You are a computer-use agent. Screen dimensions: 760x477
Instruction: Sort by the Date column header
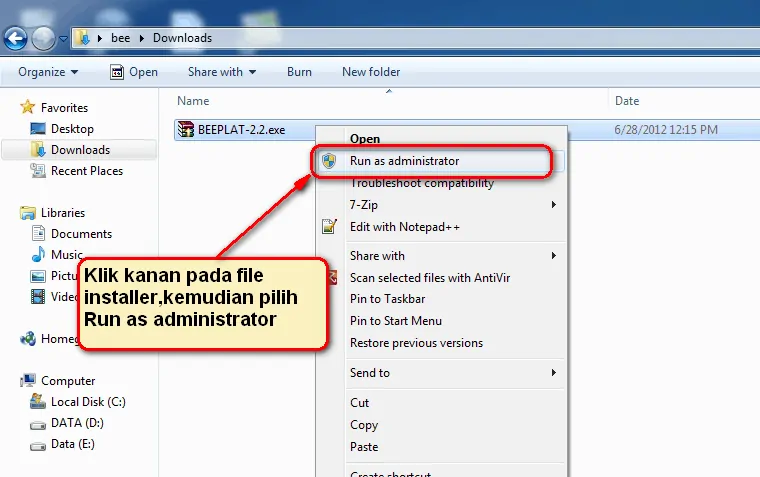click(627, 101)
